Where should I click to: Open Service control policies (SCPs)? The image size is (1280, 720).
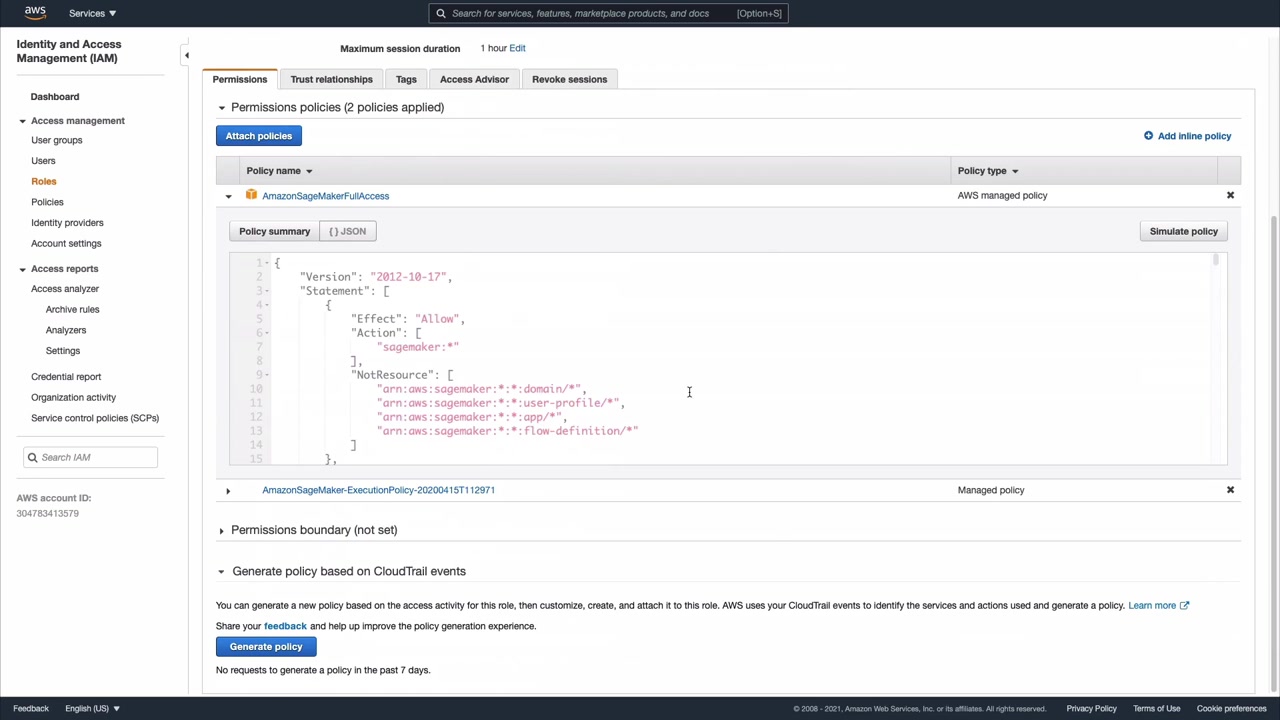coord(95,418)
